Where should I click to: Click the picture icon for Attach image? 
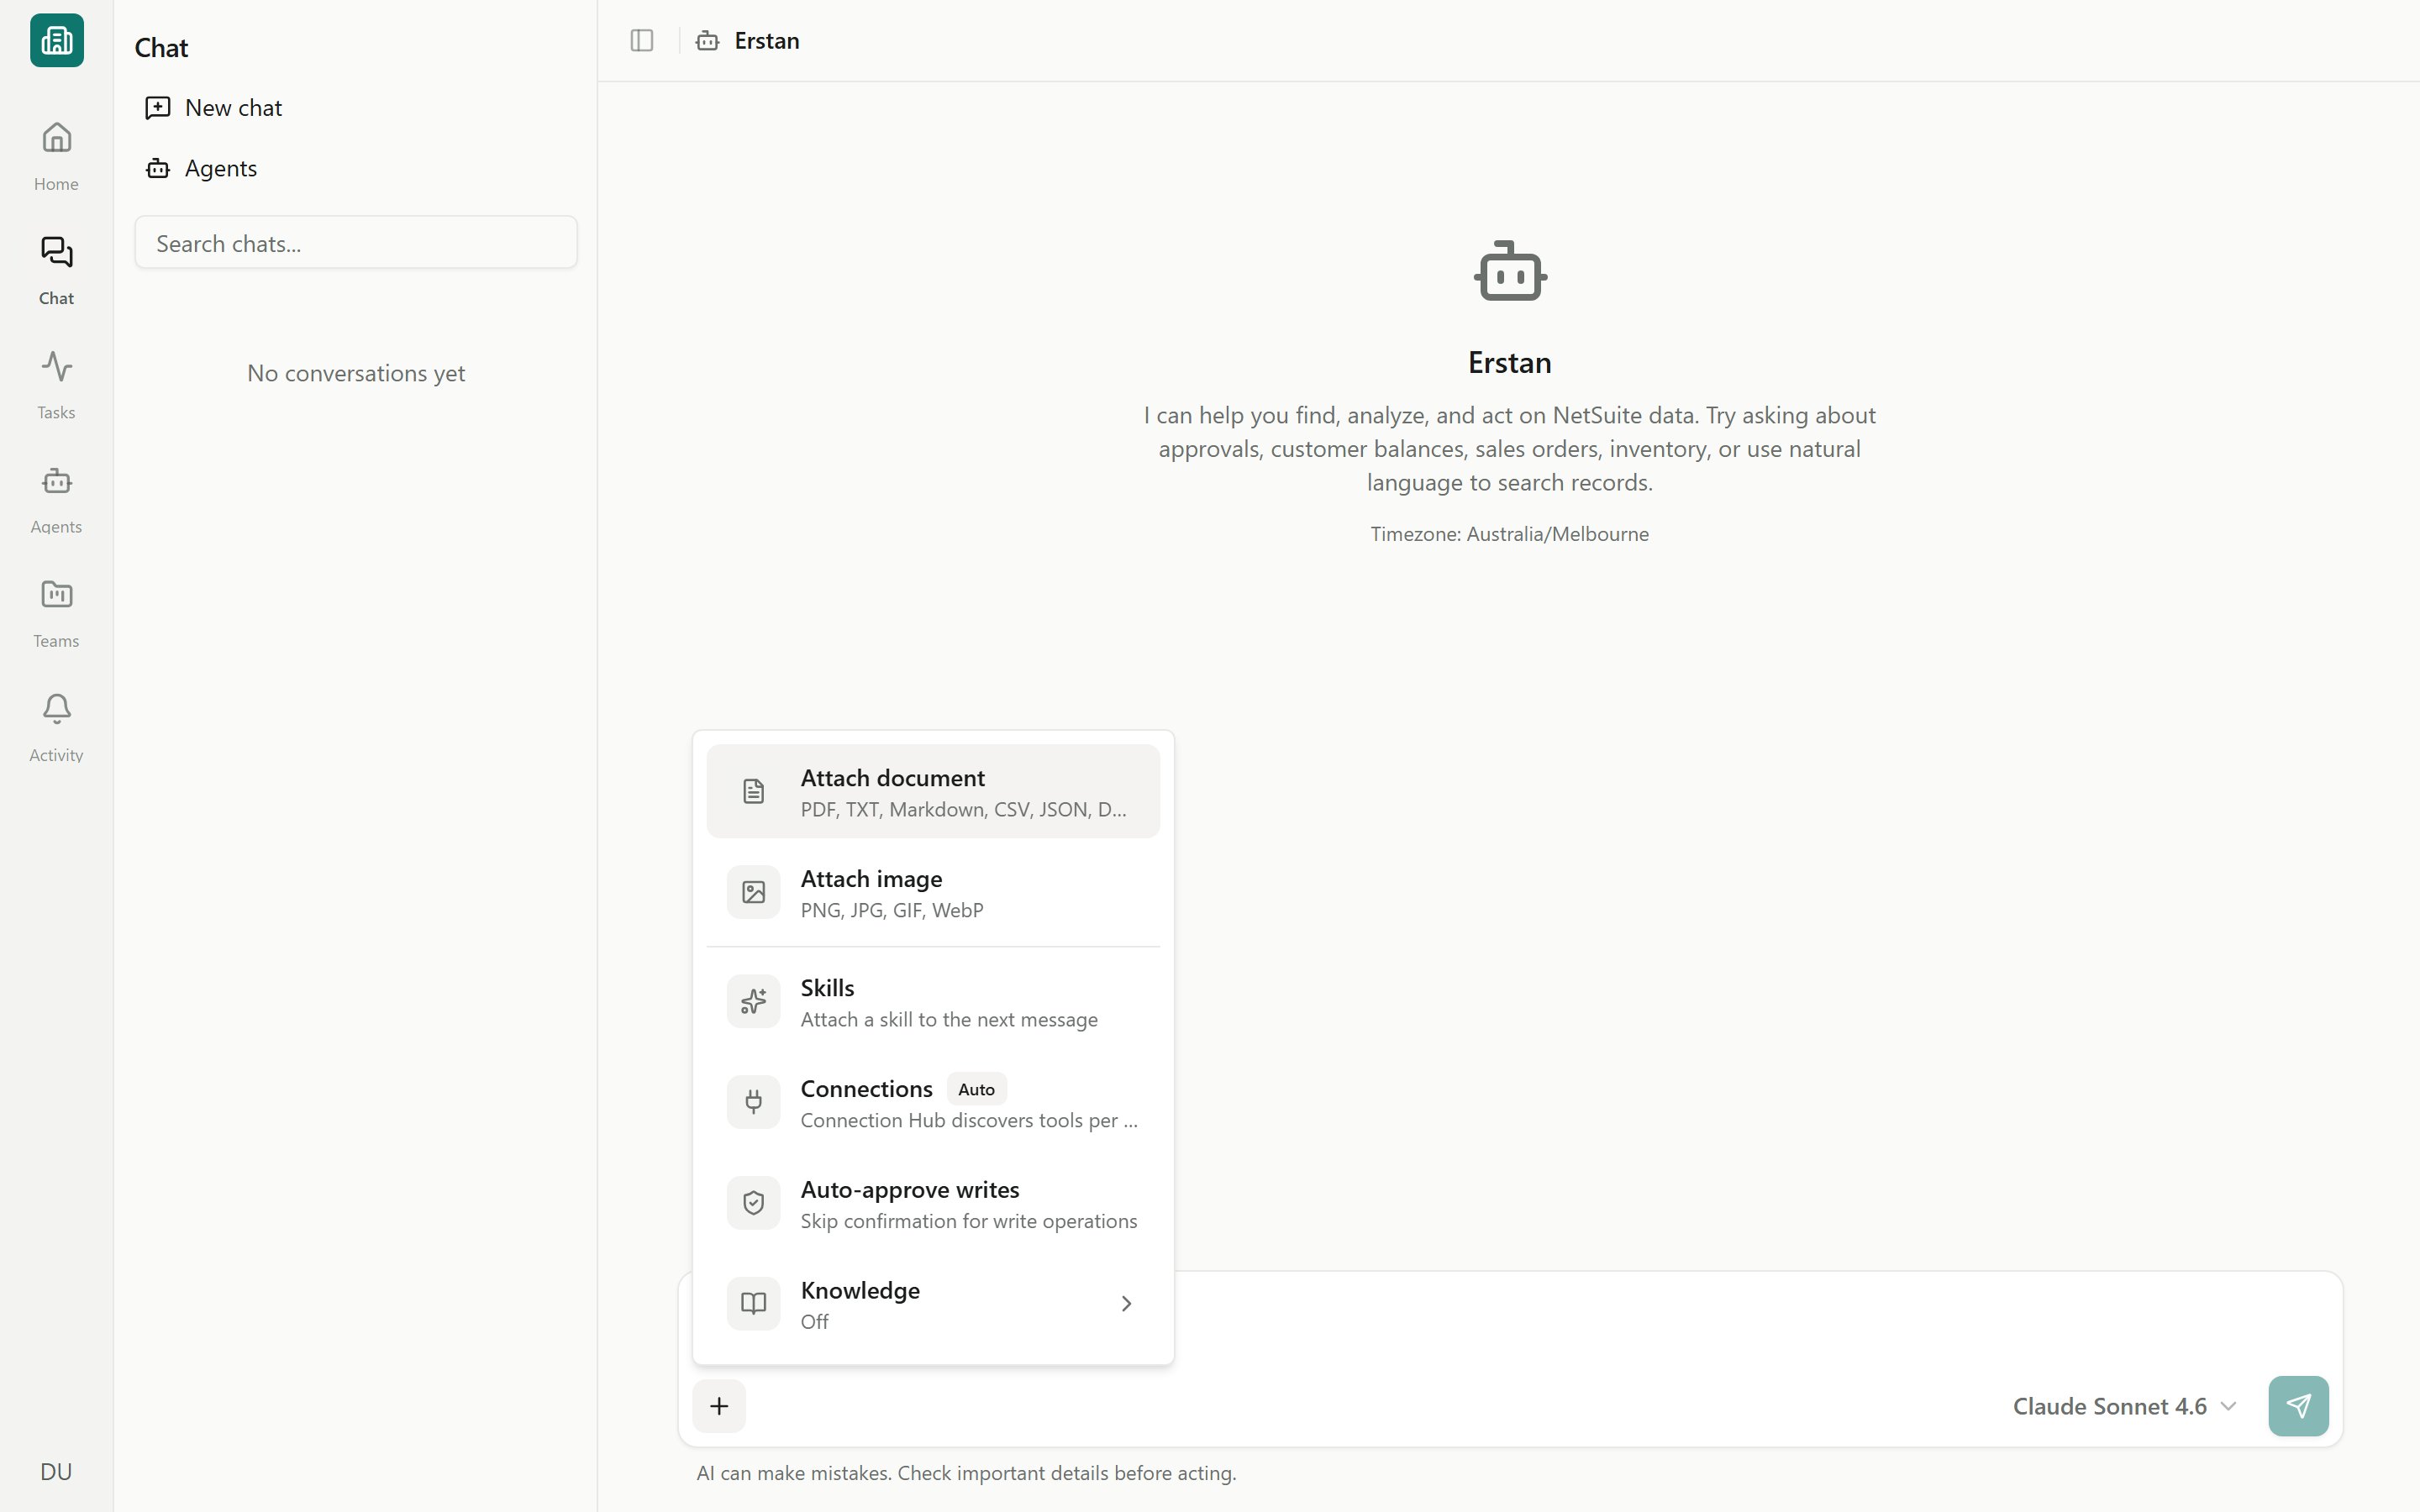click(x=753, y=892)
